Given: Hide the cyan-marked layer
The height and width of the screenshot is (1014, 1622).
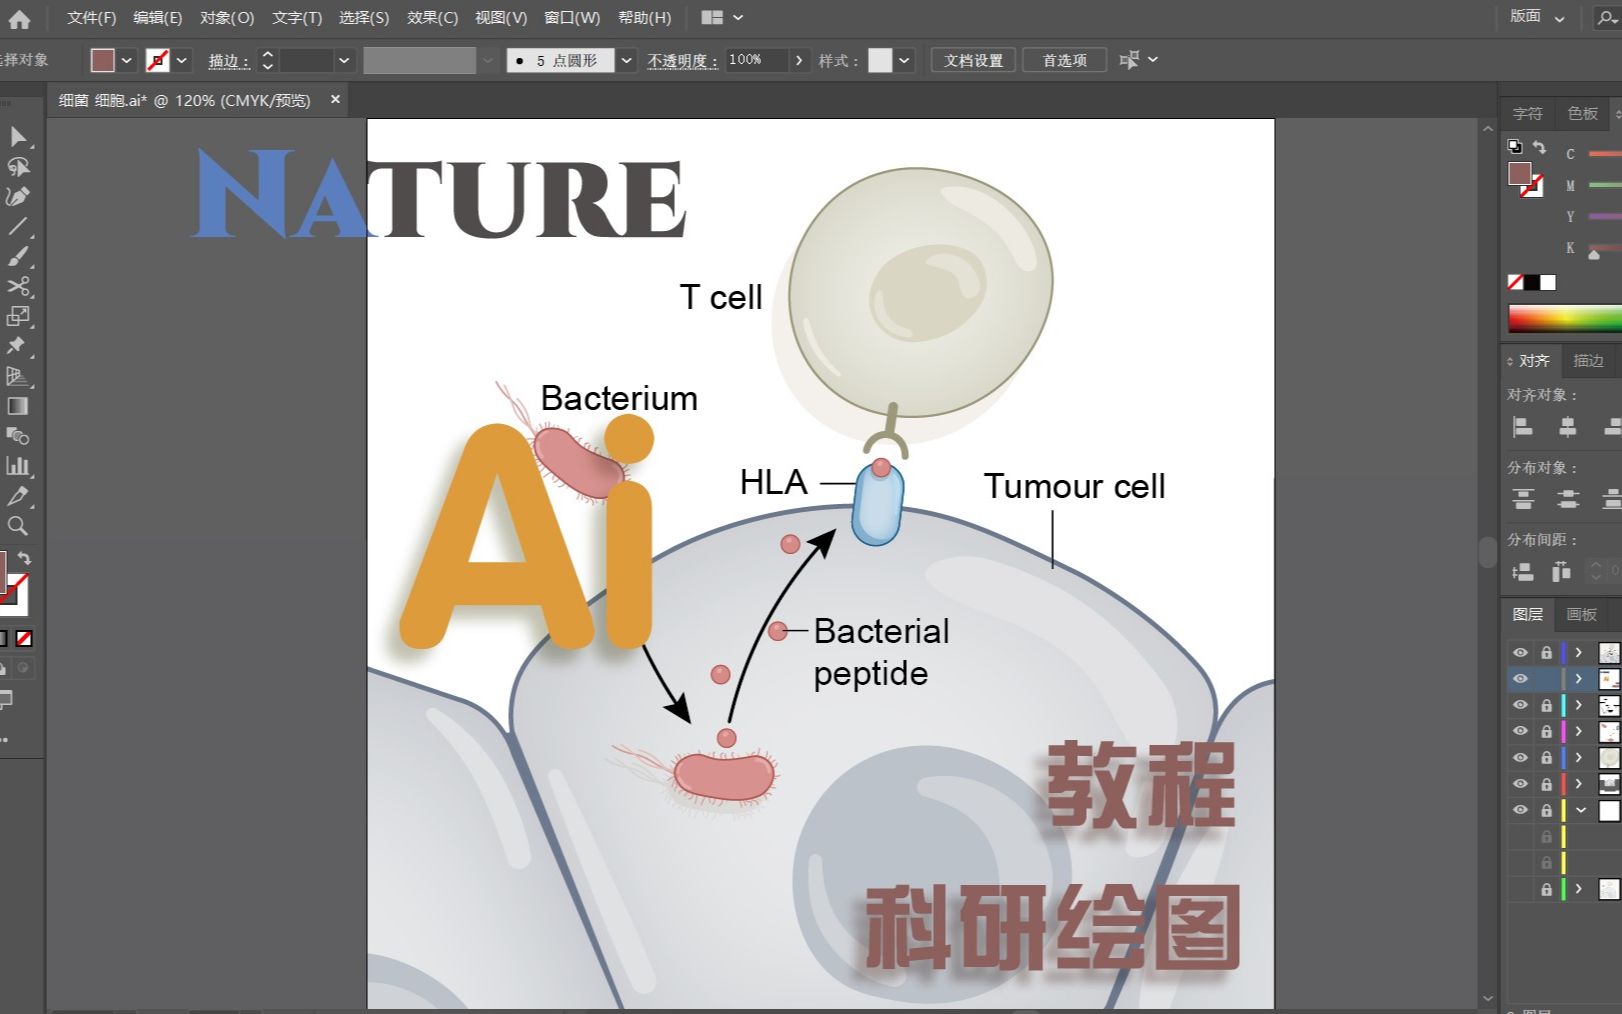Looking at the screenshot, I should pos(1520,705).
